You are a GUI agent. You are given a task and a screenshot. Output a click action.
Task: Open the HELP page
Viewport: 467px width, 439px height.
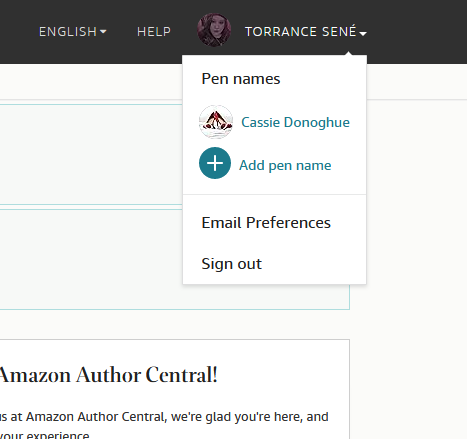[x=154, y=32]
